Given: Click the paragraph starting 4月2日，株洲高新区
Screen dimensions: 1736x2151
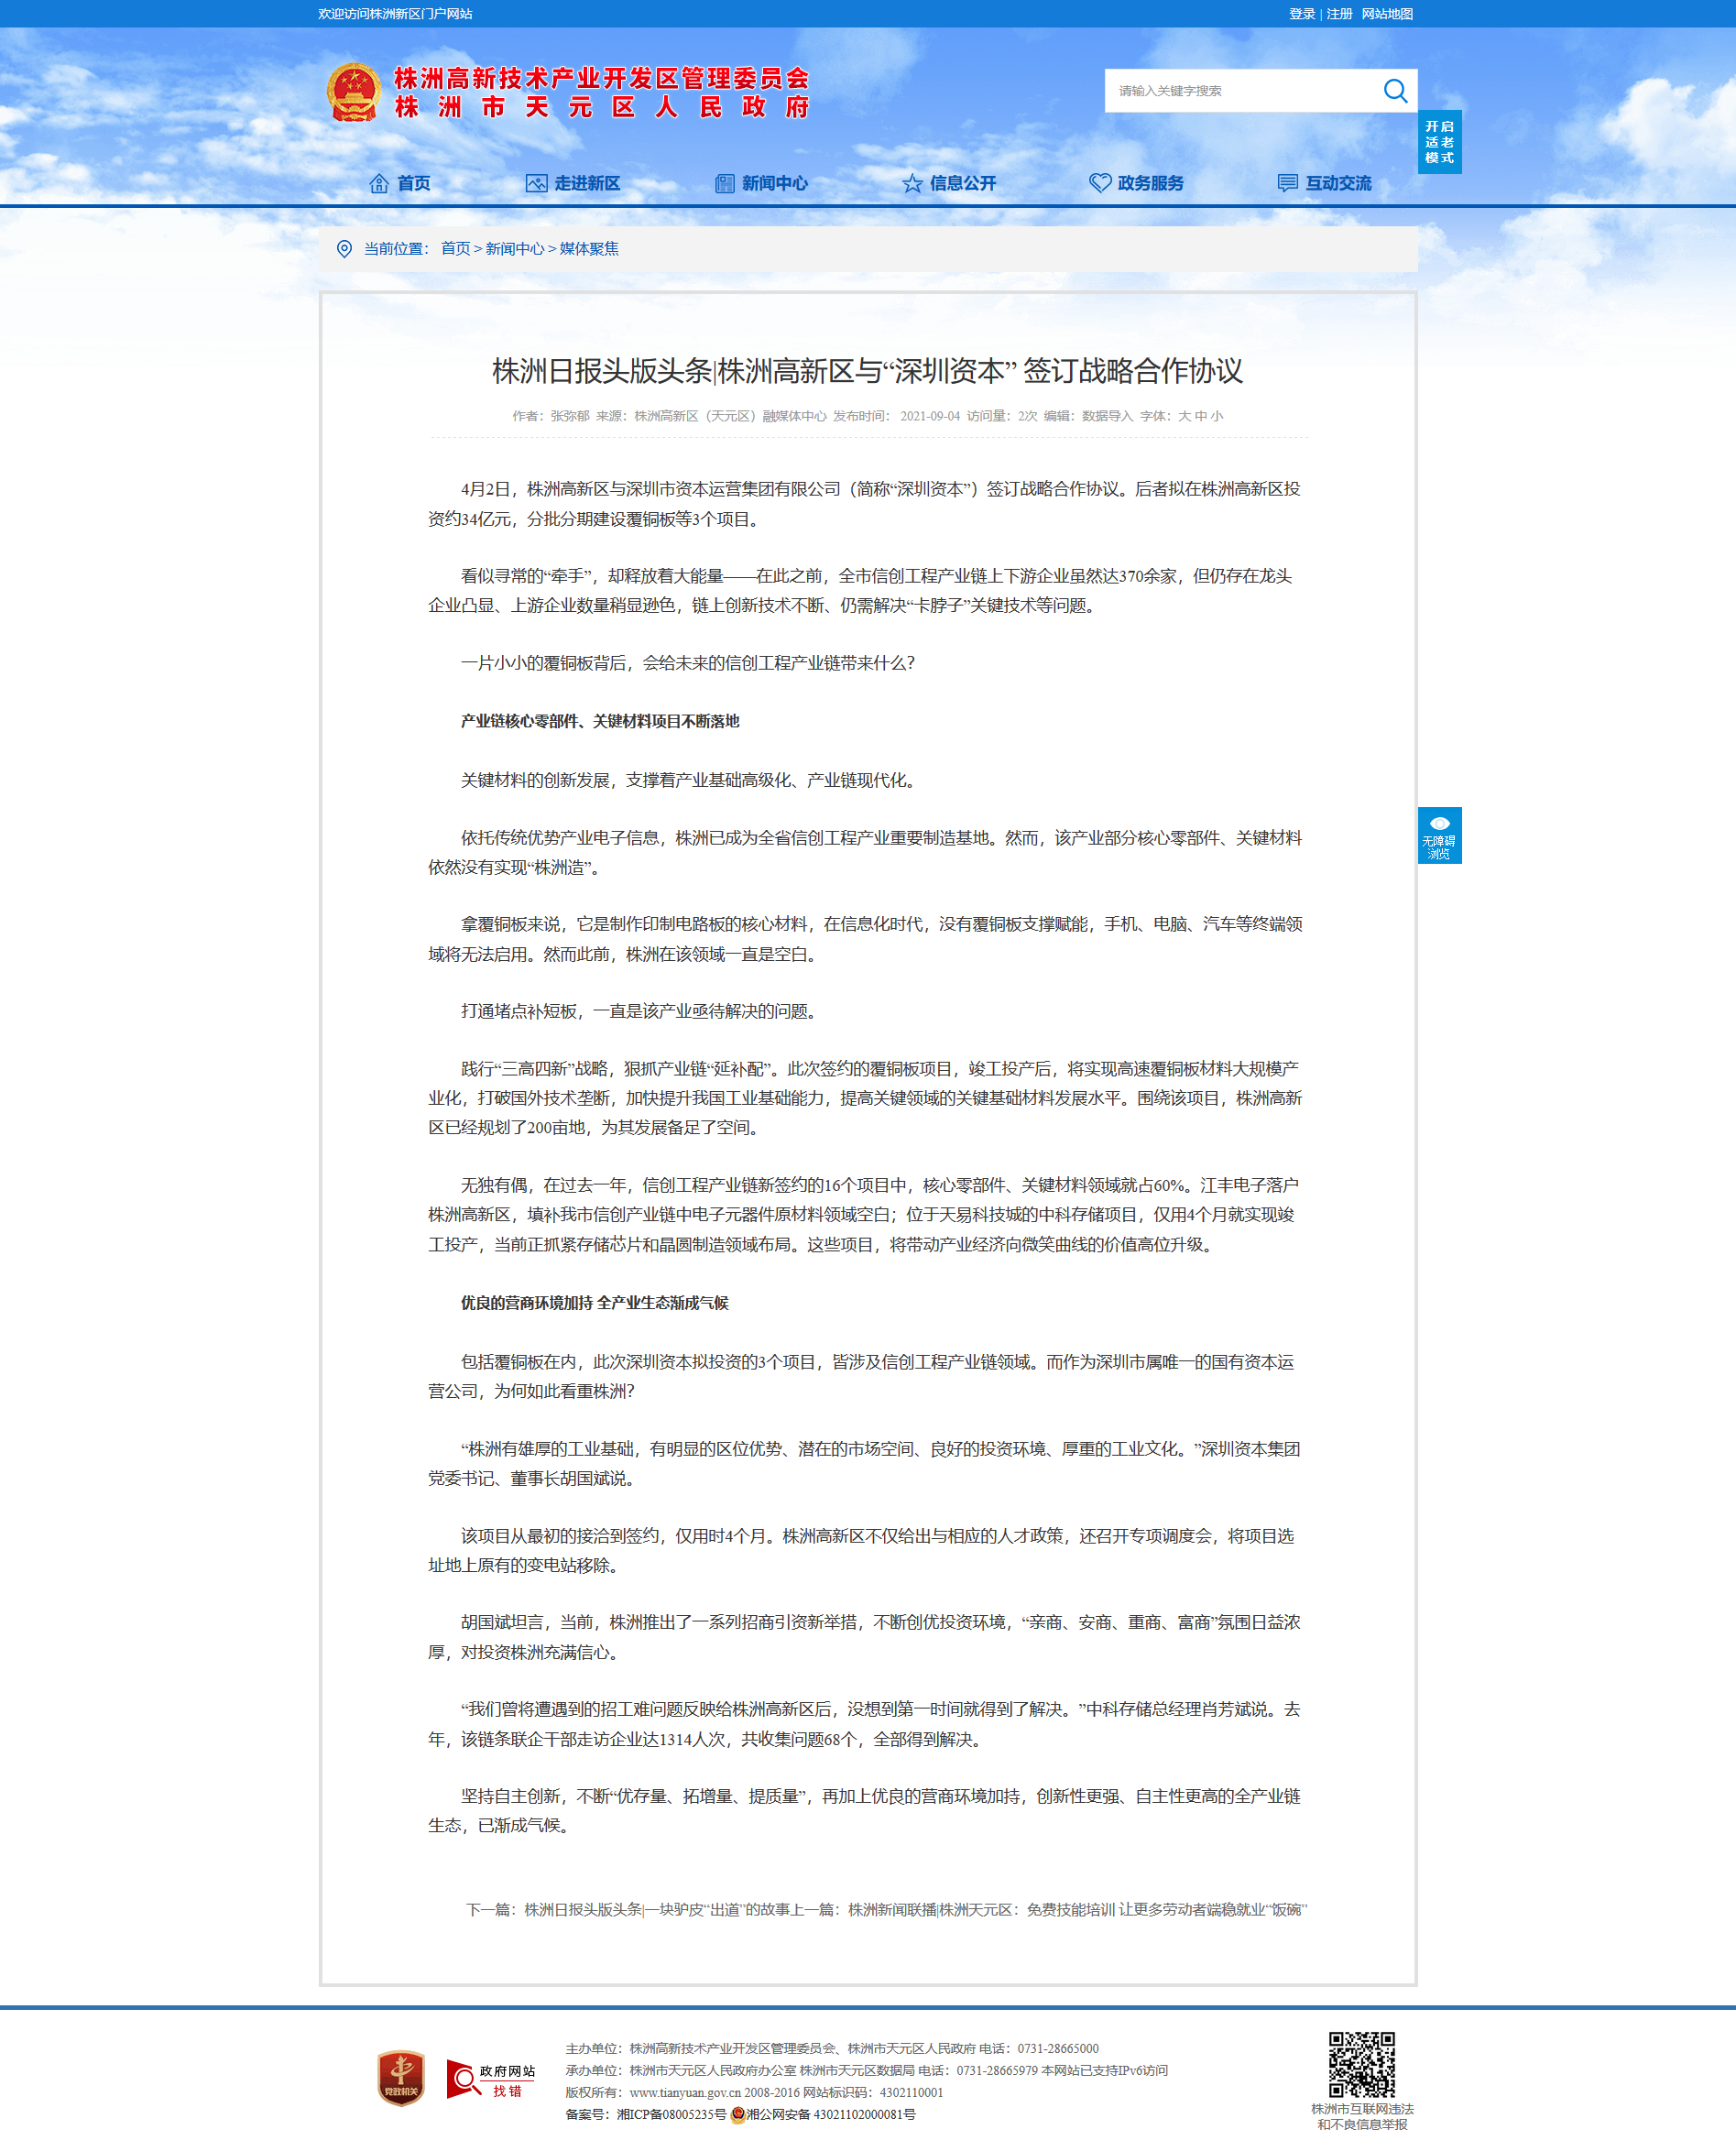Looking at the screenshot, I should (865, 504).
